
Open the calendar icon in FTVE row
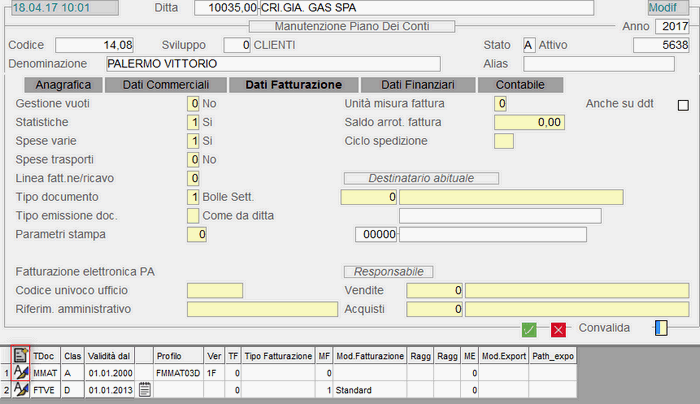pyautogui.click(x=144, y=389)
